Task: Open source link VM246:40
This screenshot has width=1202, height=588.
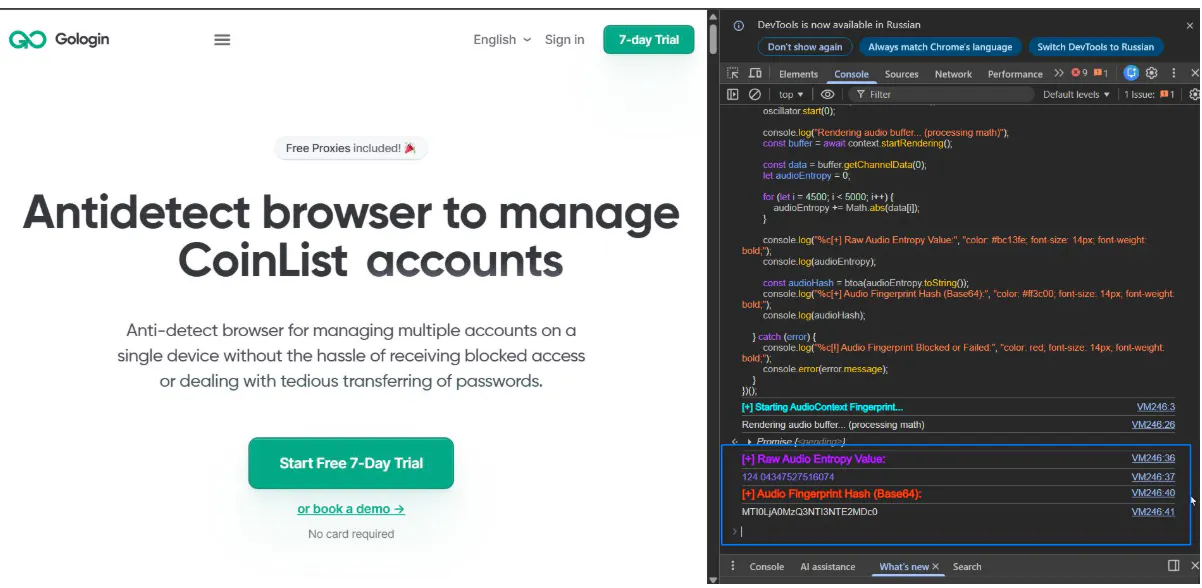Action: coord(1153,493)
